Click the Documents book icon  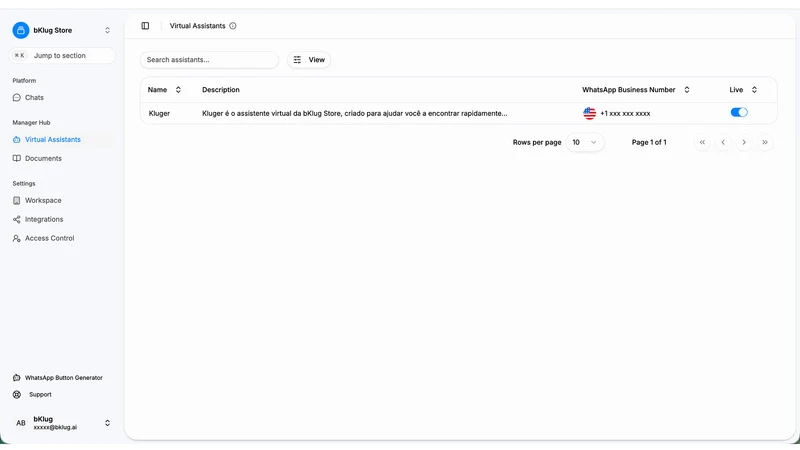coord(17,158)
